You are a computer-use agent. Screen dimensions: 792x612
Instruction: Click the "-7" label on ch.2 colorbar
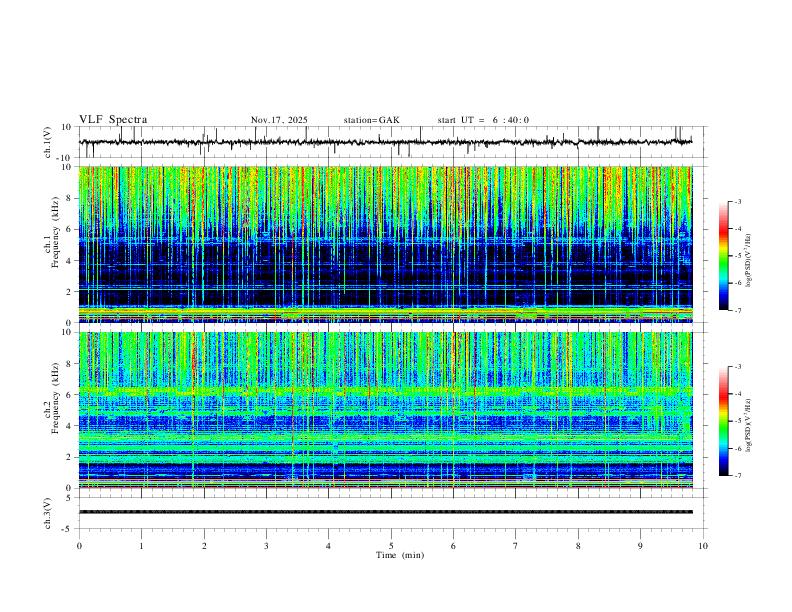[x=737, y=476]
